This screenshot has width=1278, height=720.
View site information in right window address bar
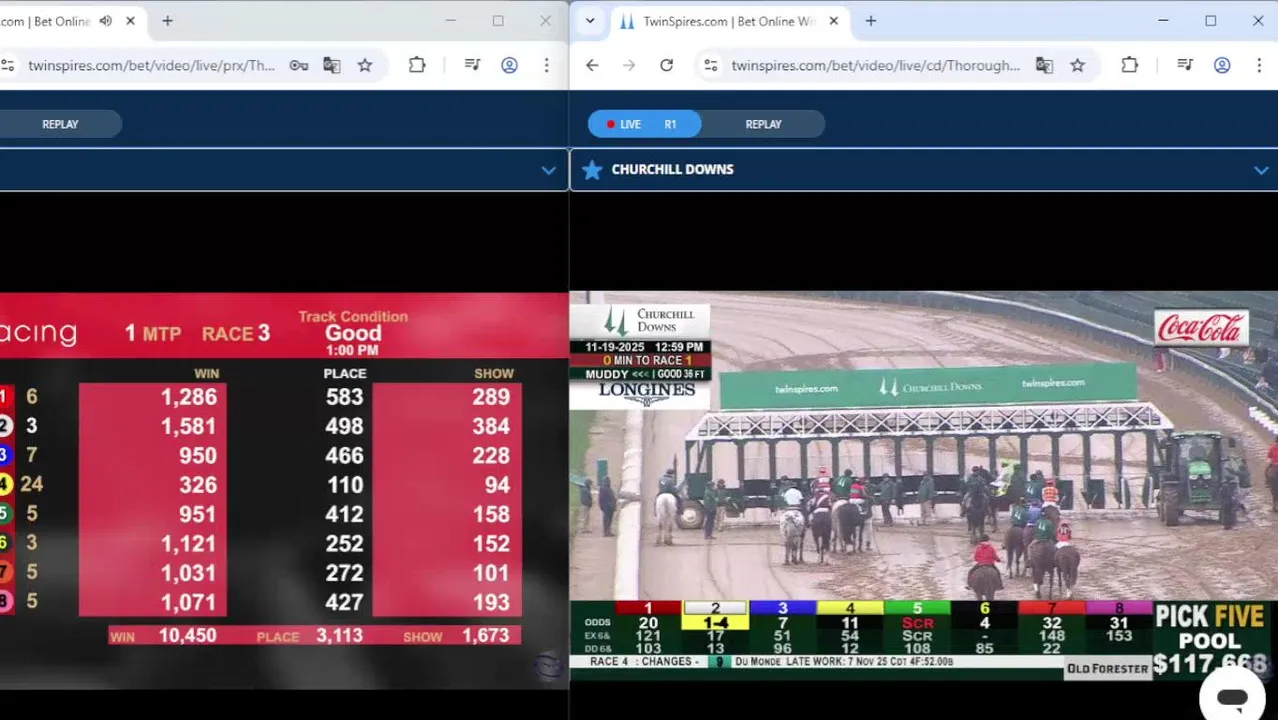point(710,65)
